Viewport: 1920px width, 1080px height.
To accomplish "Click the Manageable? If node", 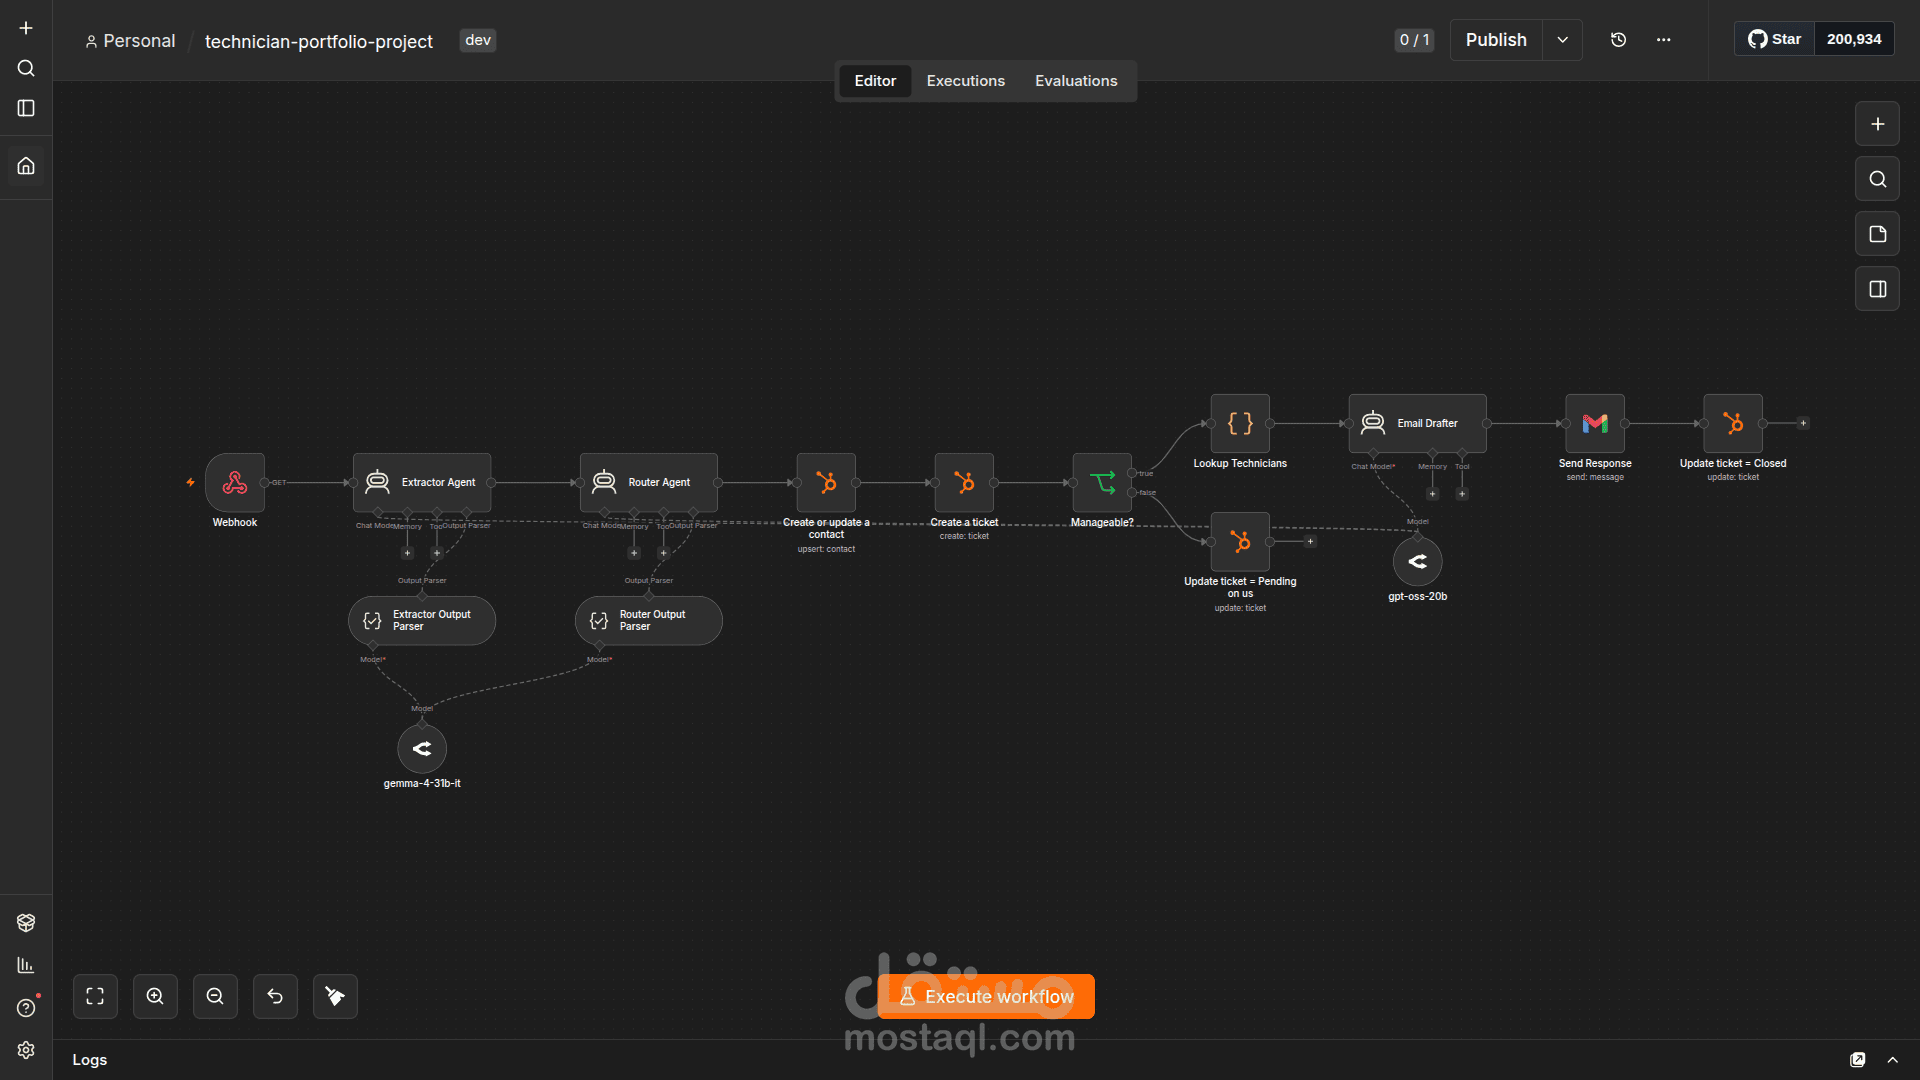I will click(1102, 483).
